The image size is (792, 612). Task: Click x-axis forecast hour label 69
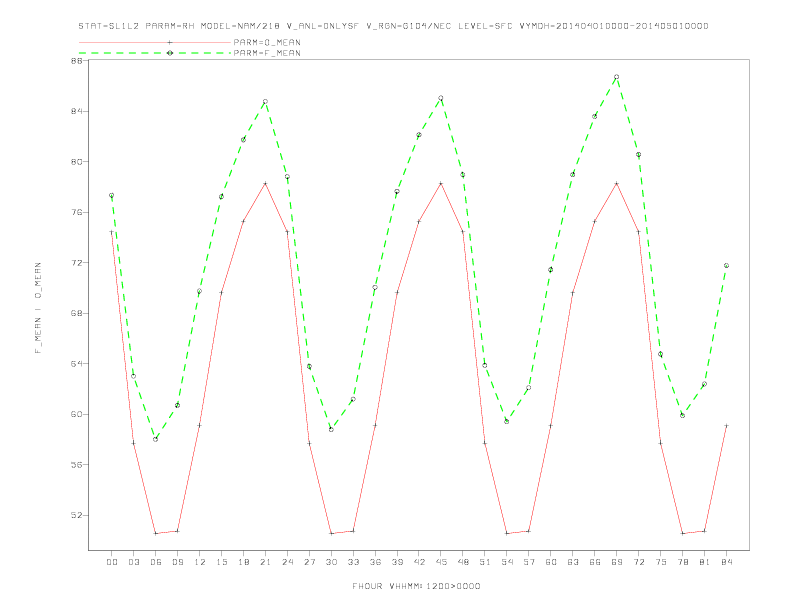coord(617,562)
